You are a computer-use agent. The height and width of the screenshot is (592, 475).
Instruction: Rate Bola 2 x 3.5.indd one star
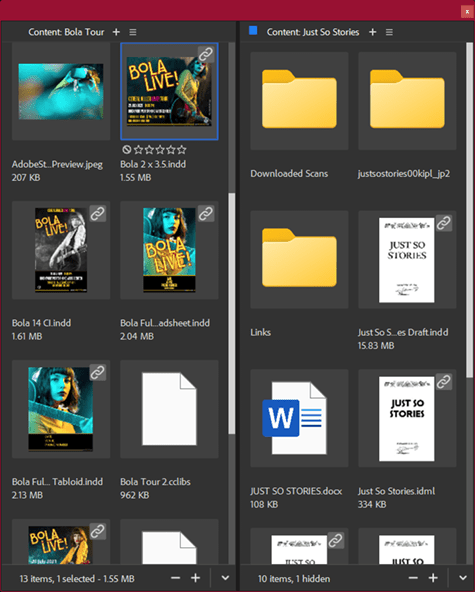click(x=138, y=150)
